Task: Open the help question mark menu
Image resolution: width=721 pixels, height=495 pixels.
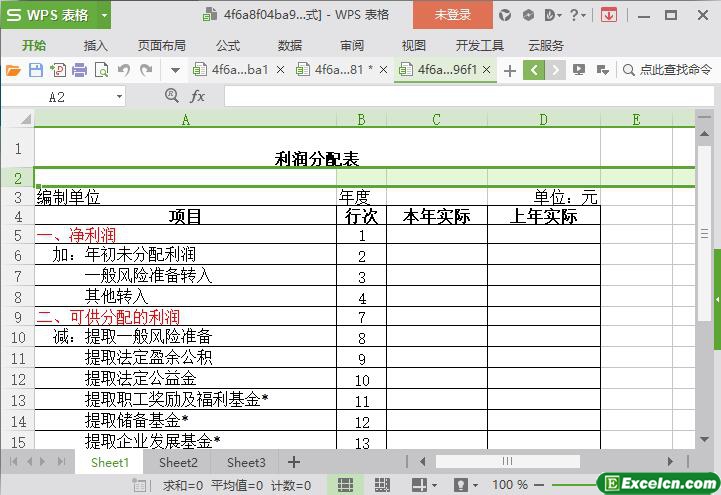Action: (x=577, y=15)
